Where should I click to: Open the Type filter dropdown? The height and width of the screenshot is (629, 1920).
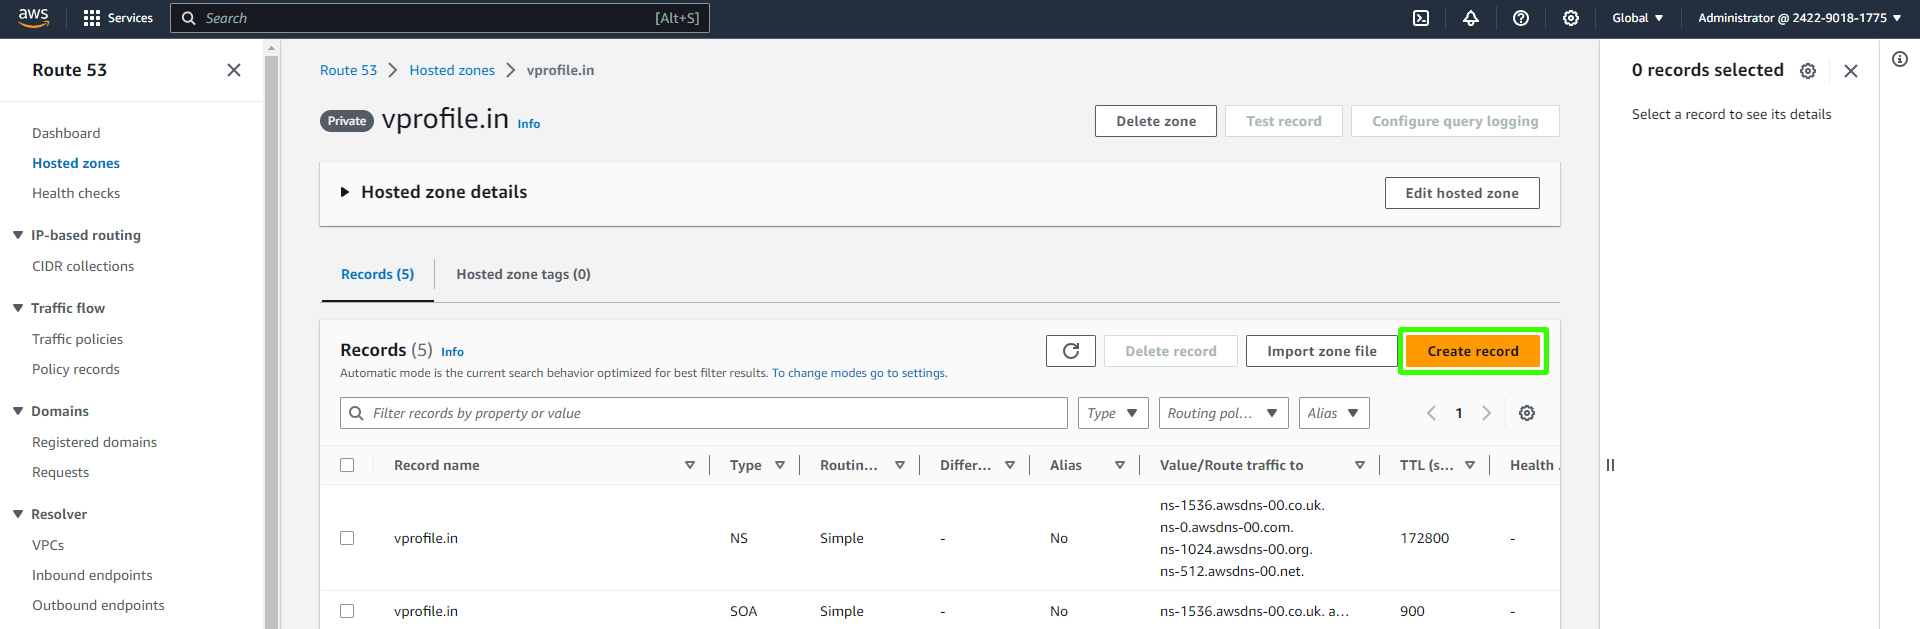pyautogui.click(x=1113, y=413)
